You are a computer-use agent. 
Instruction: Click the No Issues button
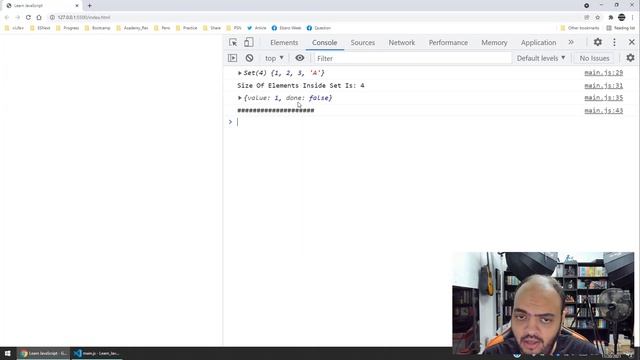coord(594,58)
